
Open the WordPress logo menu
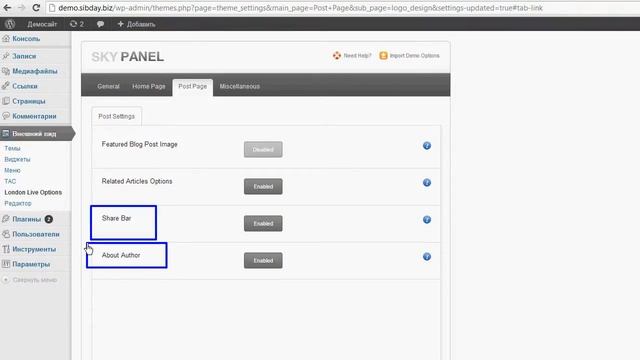click(10, 24)
